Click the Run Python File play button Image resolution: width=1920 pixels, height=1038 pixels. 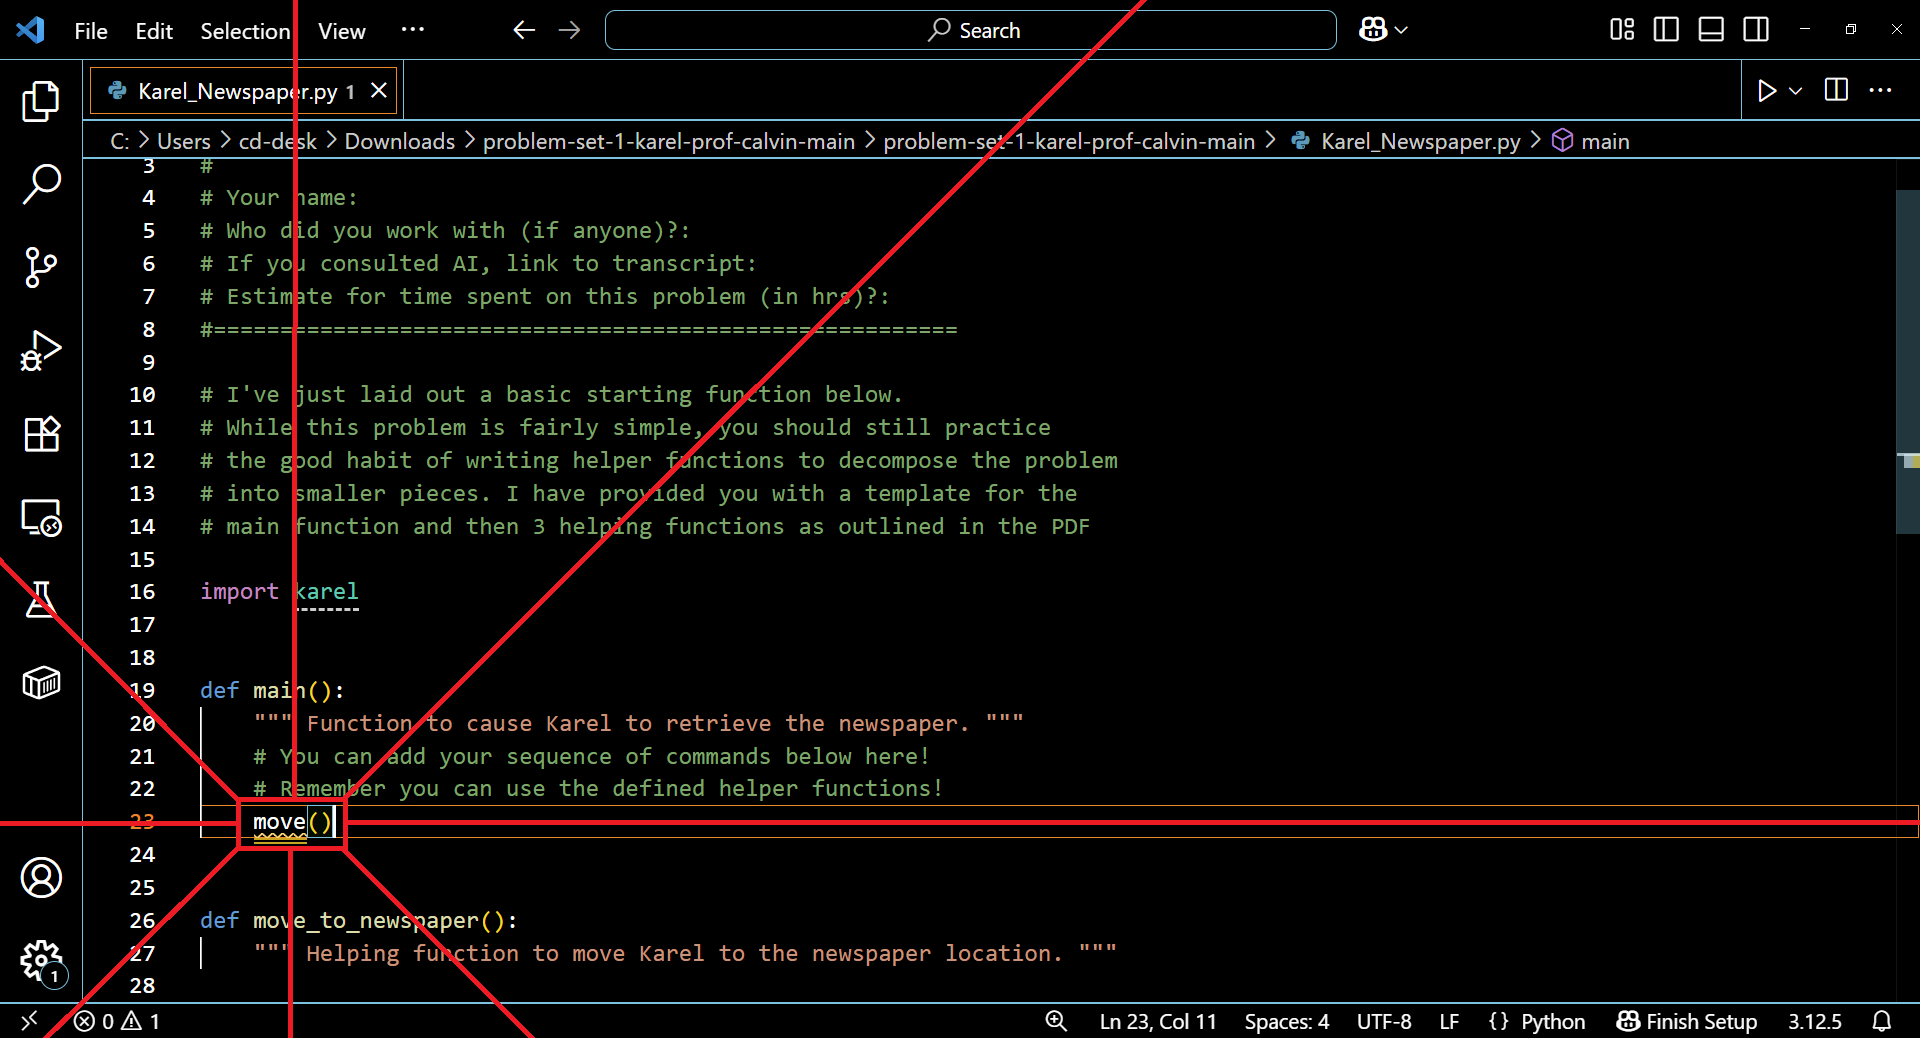click(x=1767, y=91)
